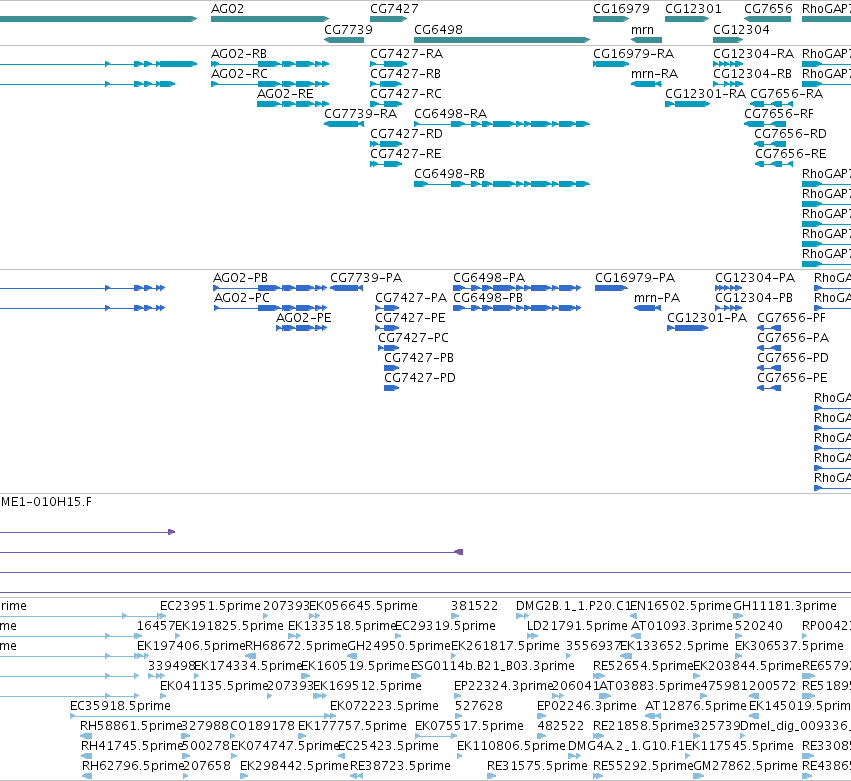Open protein CG7427-PB
851x781 pixels.
click(x=391, y=368)
